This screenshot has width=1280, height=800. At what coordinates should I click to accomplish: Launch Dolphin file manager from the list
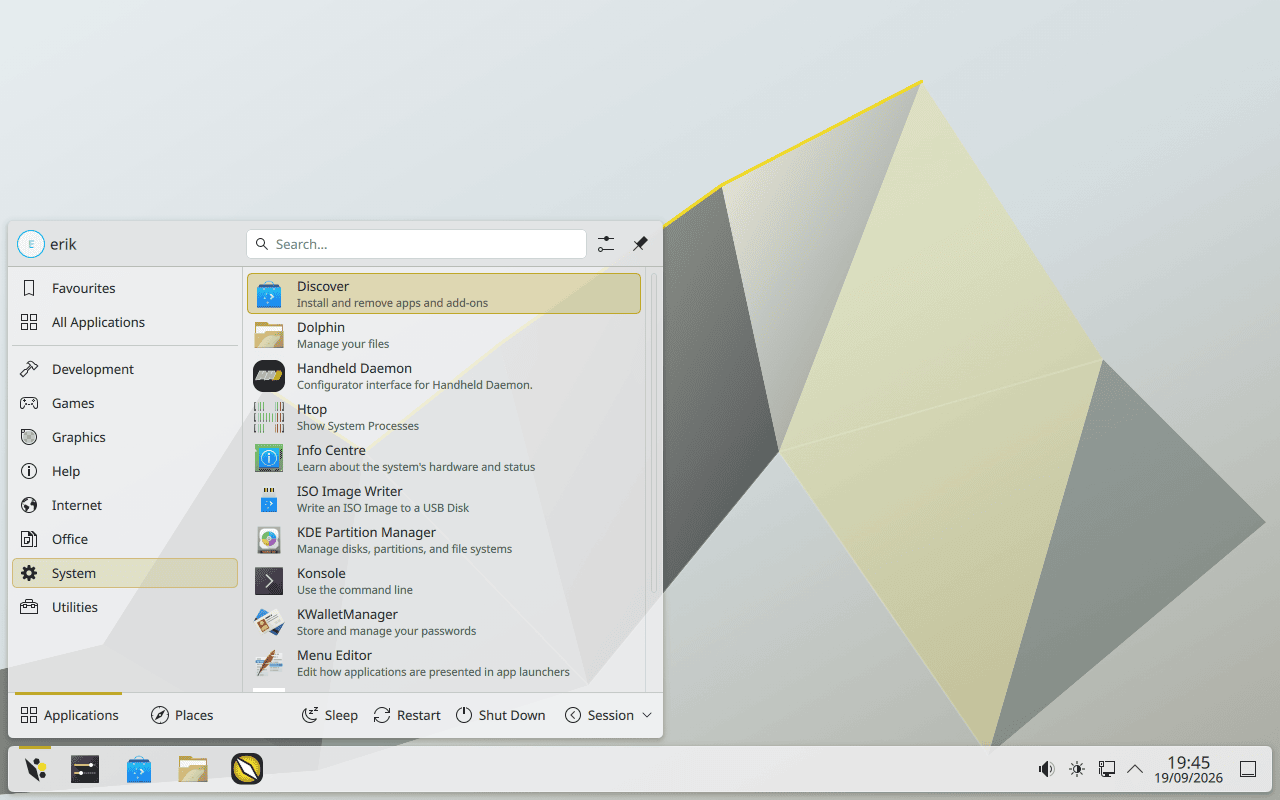444,335
